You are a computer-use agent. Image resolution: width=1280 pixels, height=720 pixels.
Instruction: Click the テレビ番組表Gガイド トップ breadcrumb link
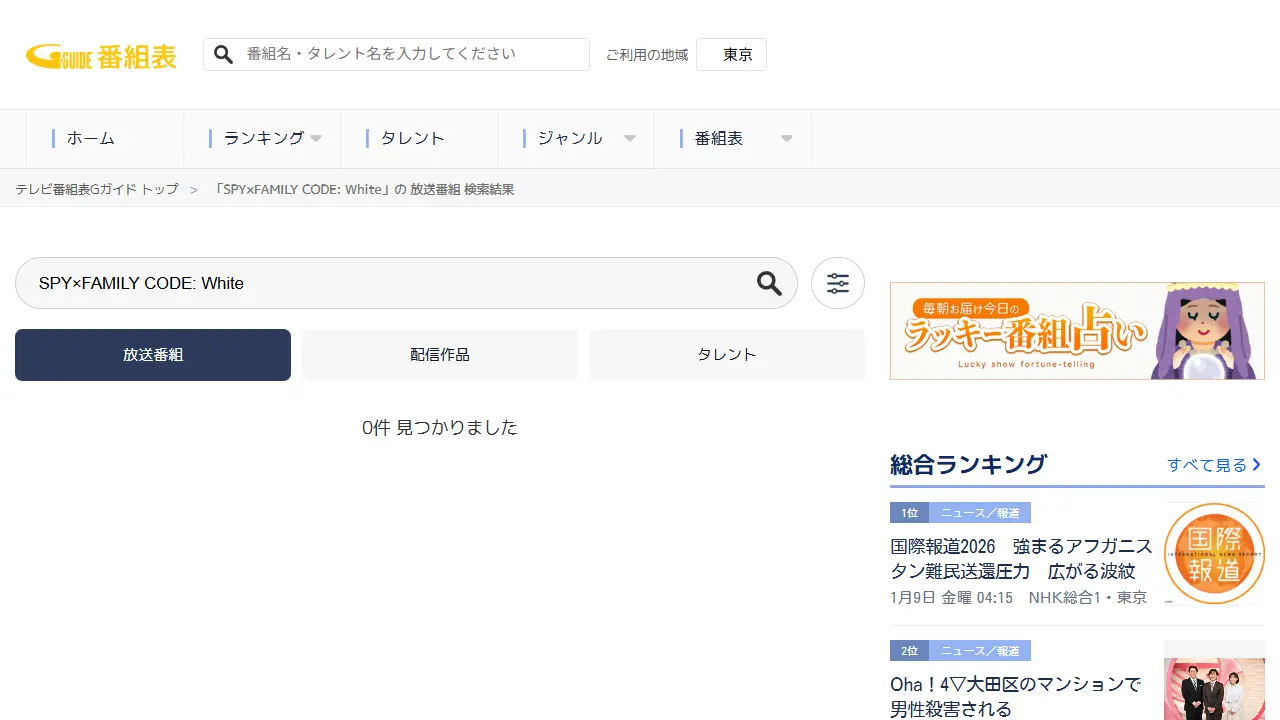click(97, 189)
